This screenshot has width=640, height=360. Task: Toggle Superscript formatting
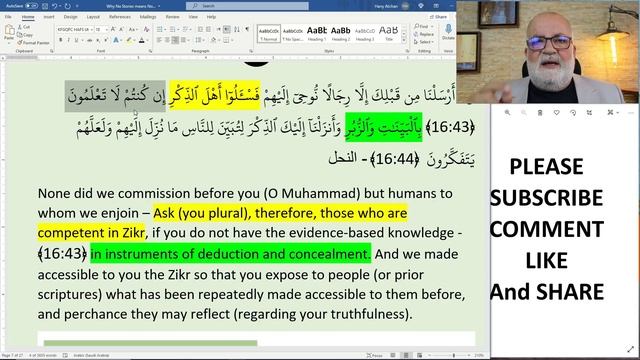(x=106, y=40)
